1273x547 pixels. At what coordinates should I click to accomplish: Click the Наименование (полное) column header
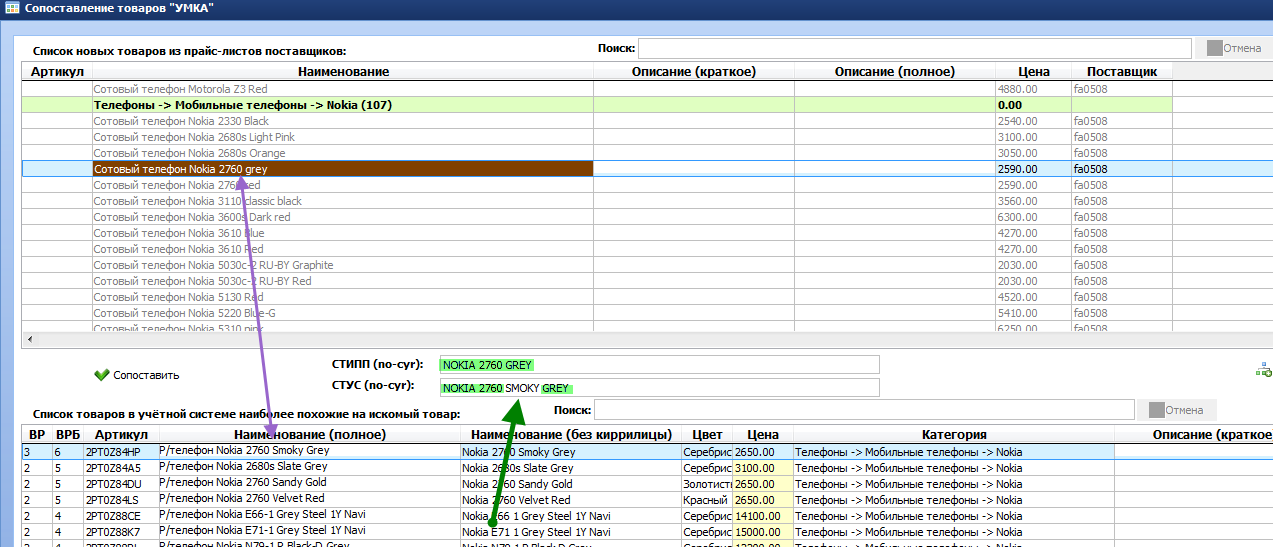[309, 435]
